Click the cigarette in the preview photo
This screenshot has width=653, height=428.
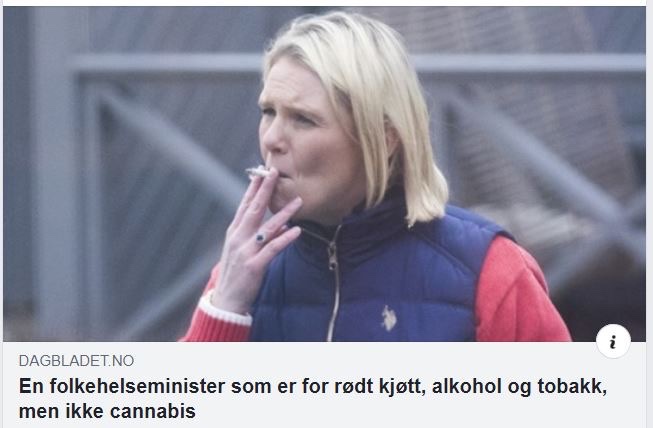259,172
